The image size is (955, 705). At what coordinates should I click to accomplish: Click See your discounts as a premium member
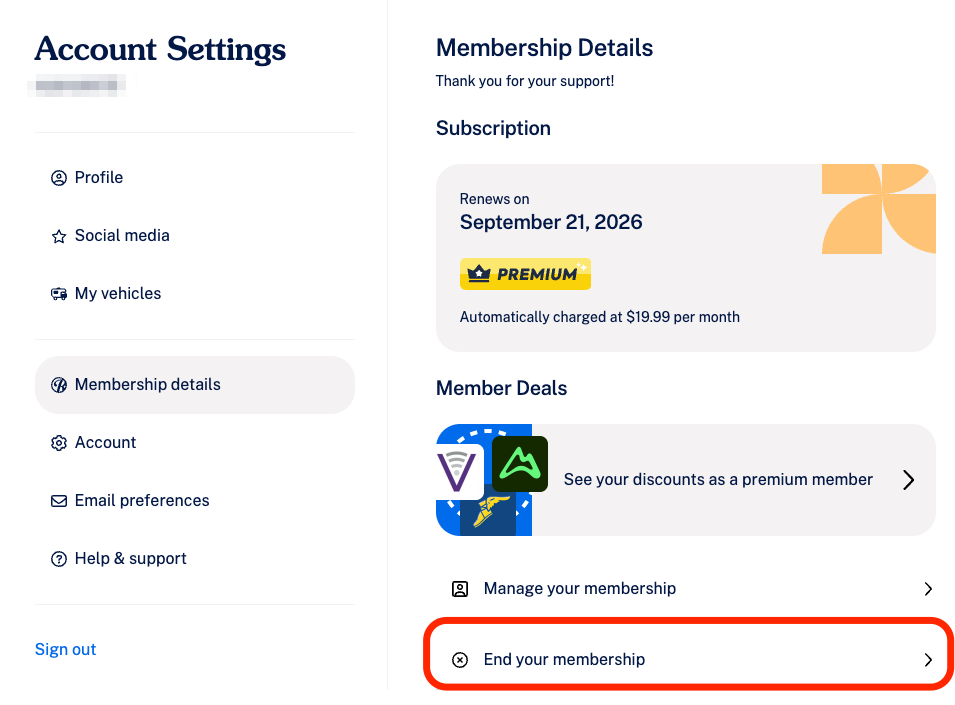coord(718,480)
